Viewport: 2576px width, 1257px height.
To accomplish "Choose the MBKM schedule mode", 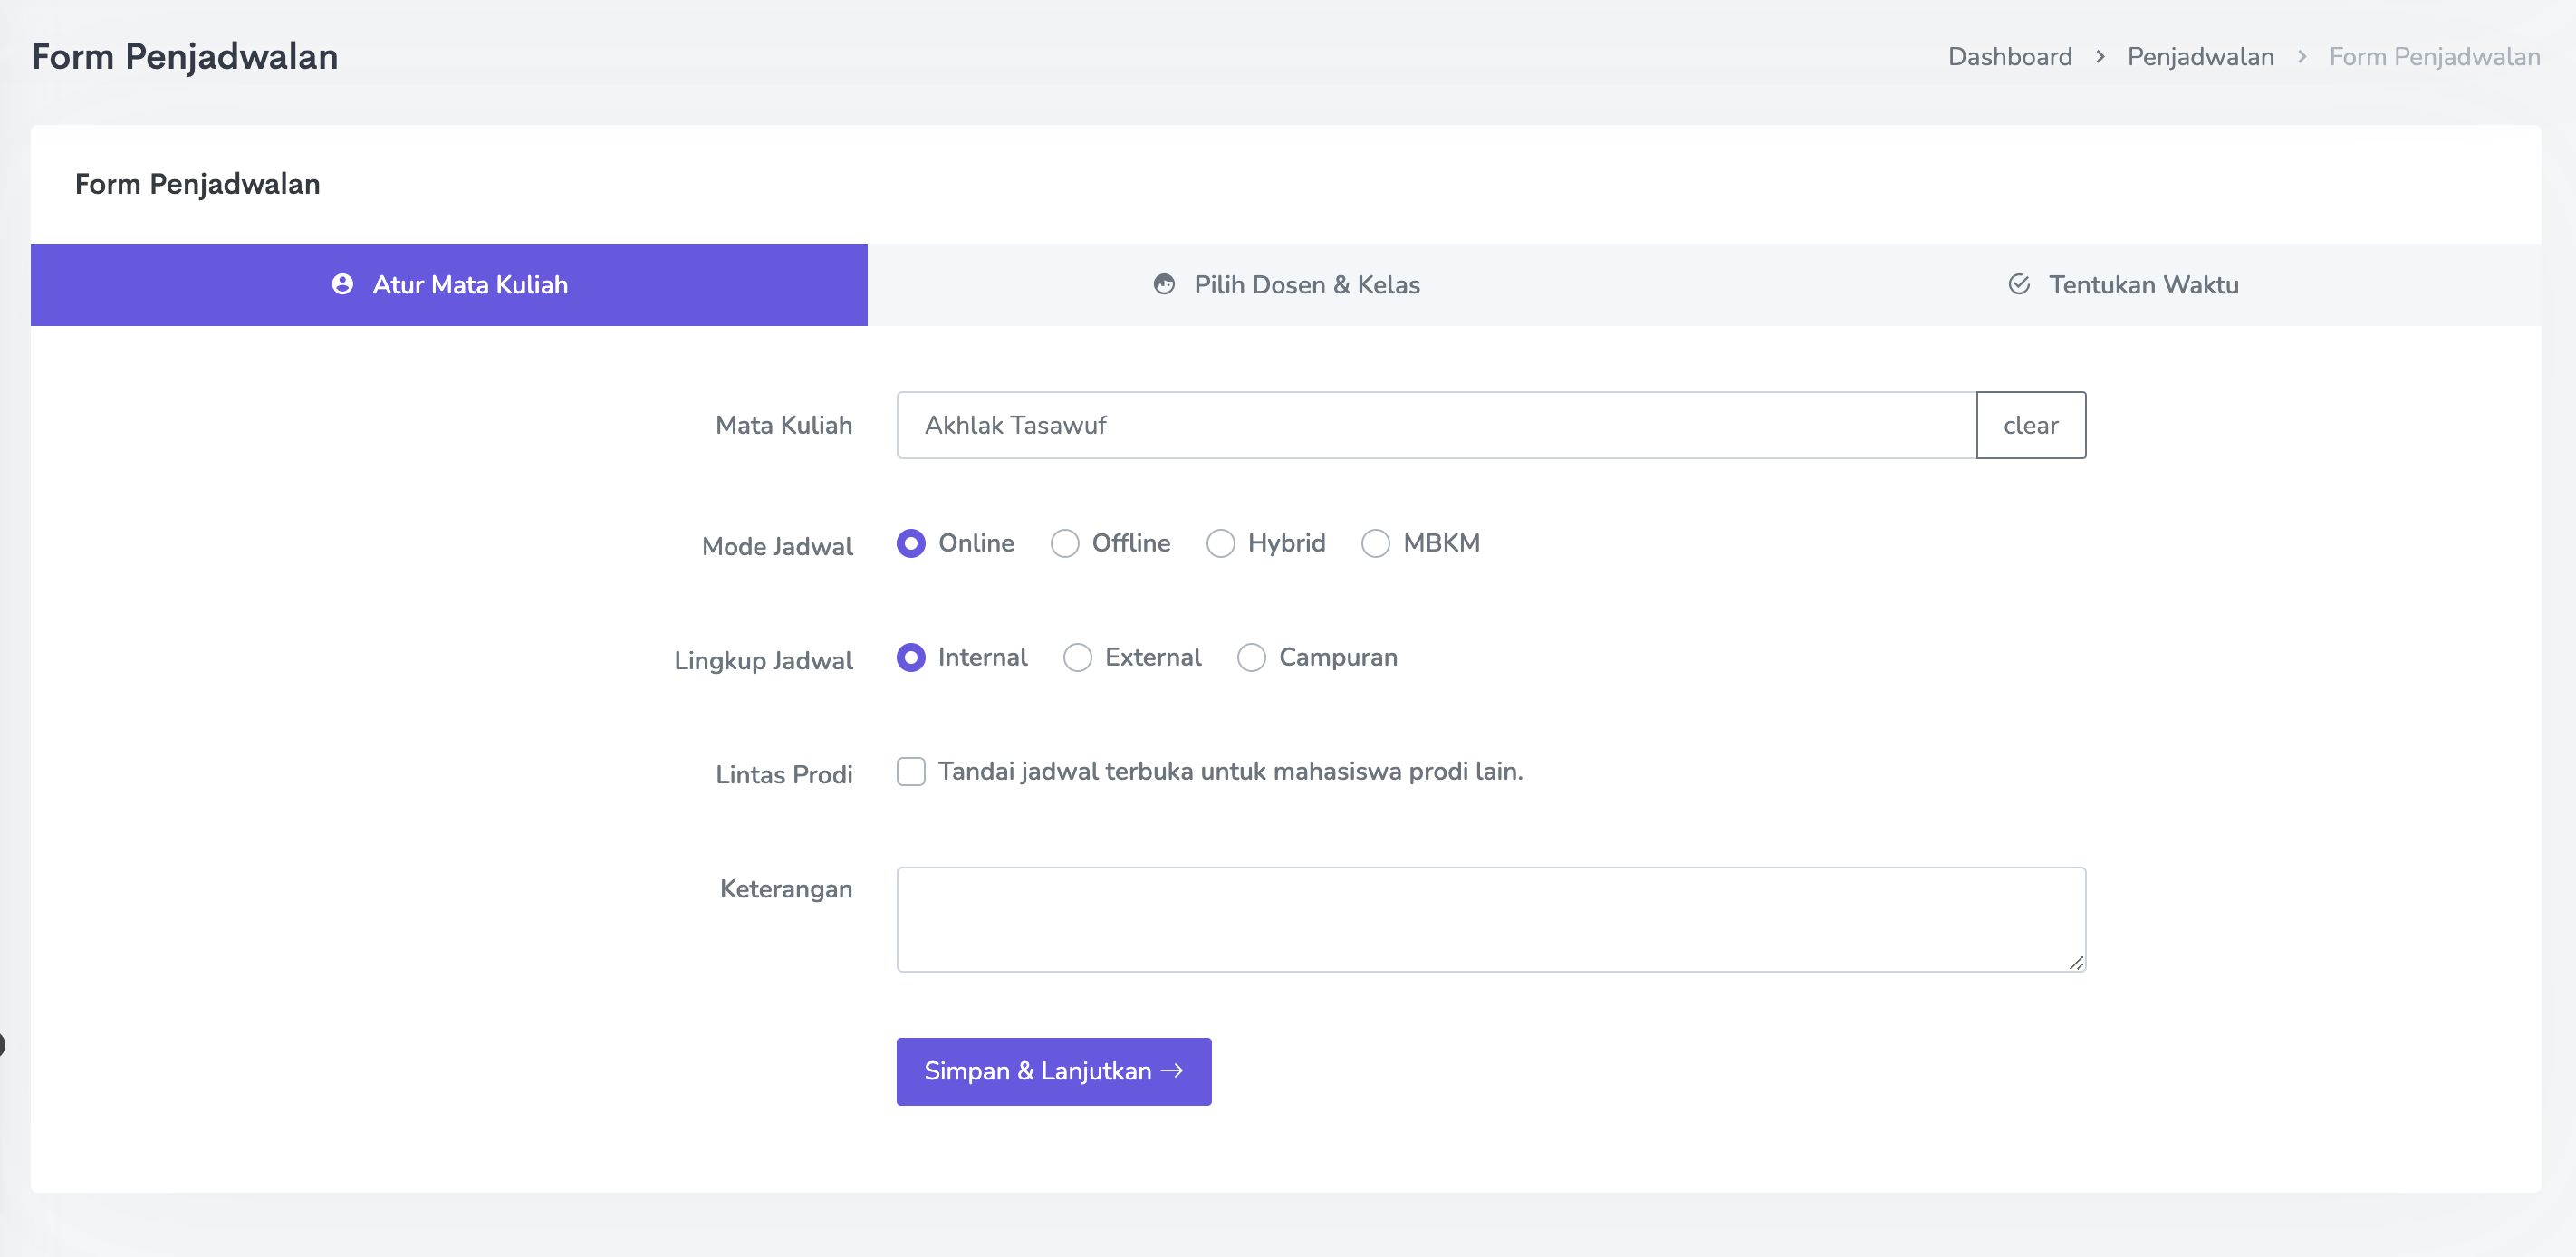I will pyautogui.click(x=1375, y=543).
